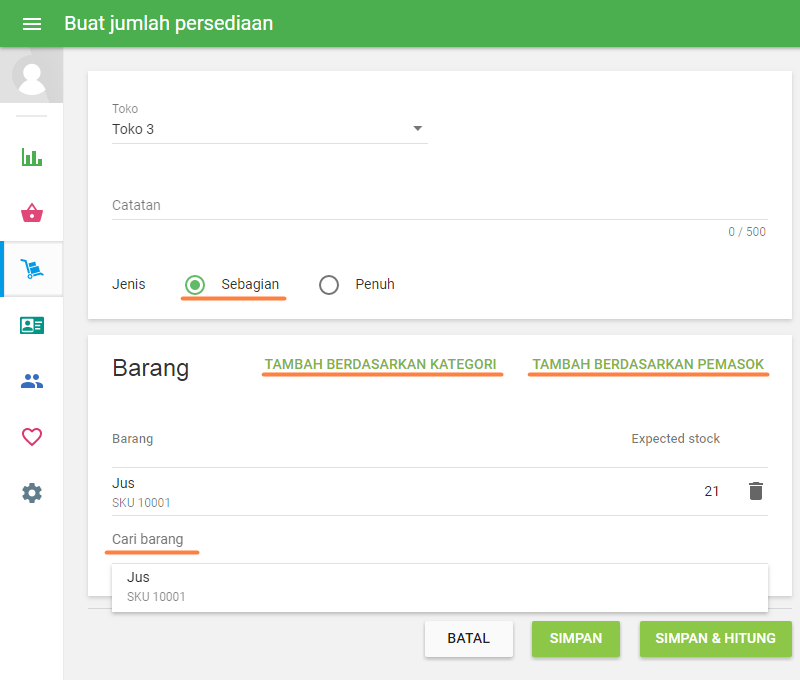This screenshot has height=680, width=800.
Task: Click TAMBAH BERDASARKAN KATEGORI link
Action: 382,365
